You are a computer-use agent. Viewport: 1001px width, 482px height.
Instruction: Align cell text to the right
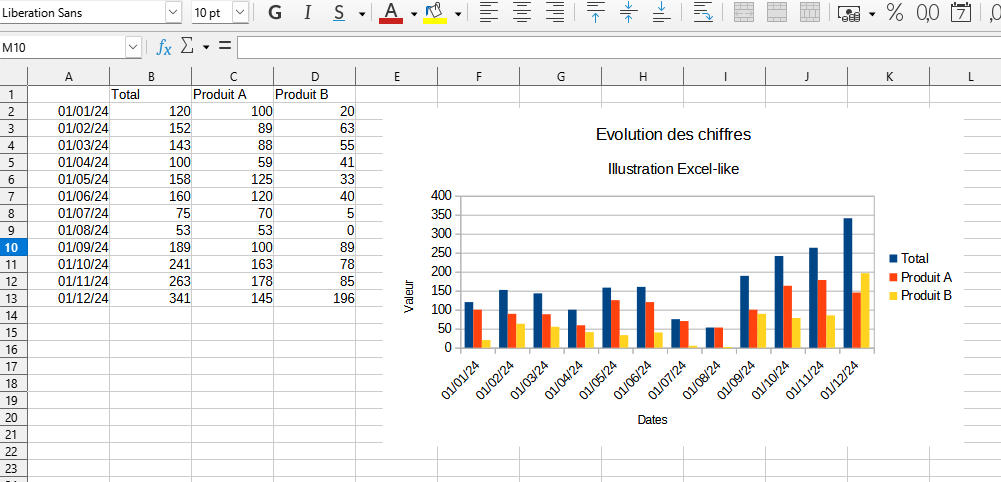click(x=556, y=13)
